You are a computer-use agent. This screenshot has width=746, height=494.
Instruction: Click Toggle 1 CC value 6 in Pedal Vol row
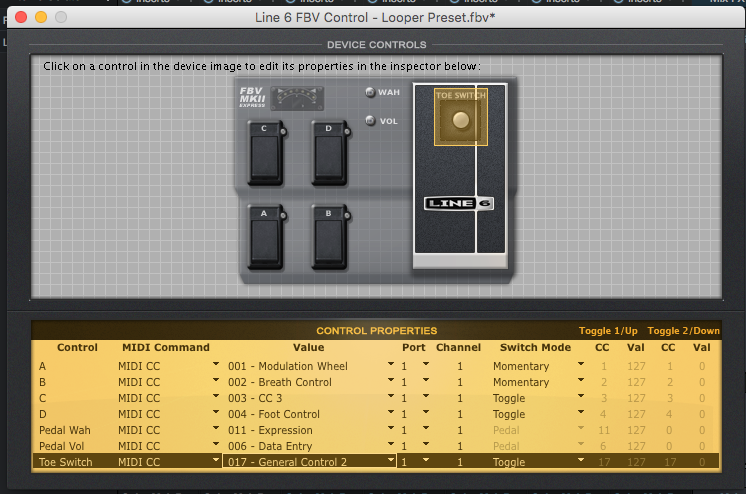(x=603, y=446)
